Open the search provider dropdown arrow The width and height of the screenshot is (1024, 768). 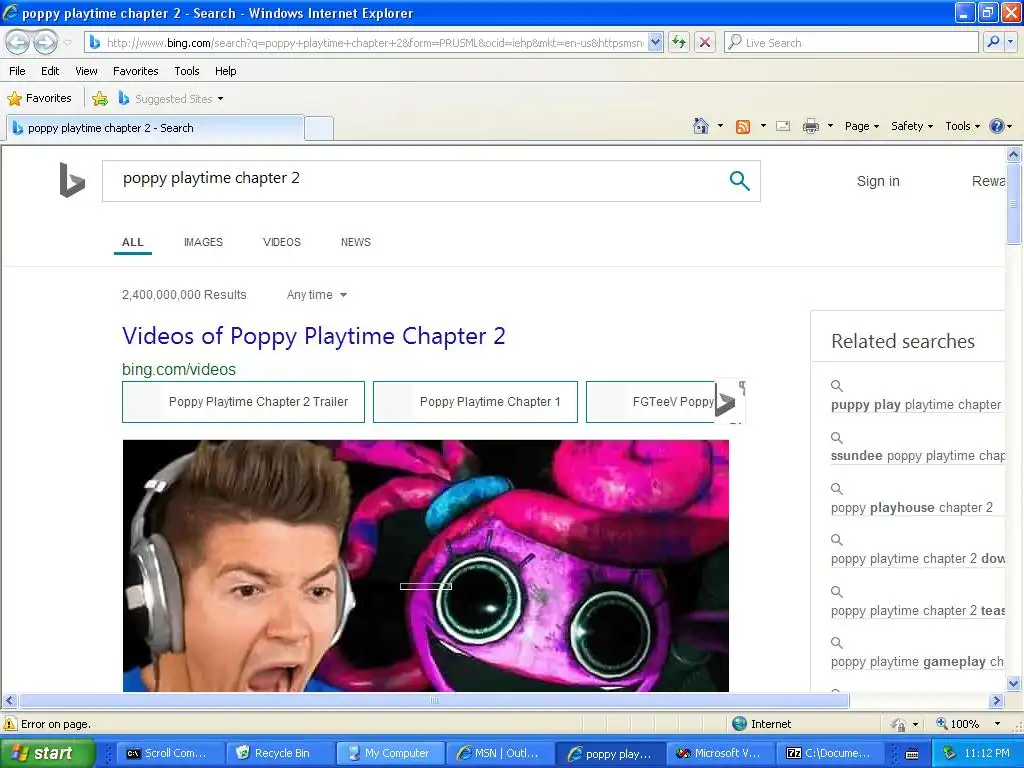[1011, 42]
